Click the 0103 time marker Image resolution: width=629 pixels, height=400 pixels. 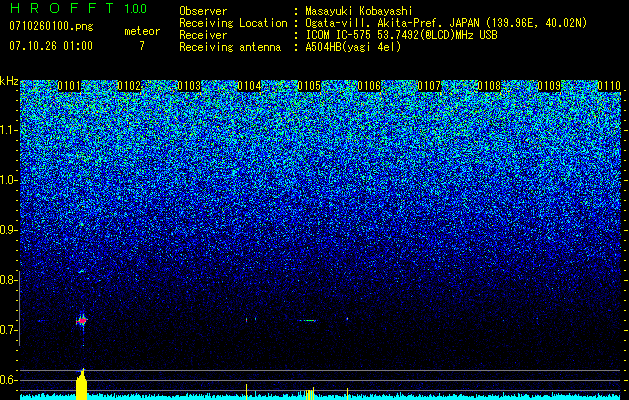click(x=189, y=86)
